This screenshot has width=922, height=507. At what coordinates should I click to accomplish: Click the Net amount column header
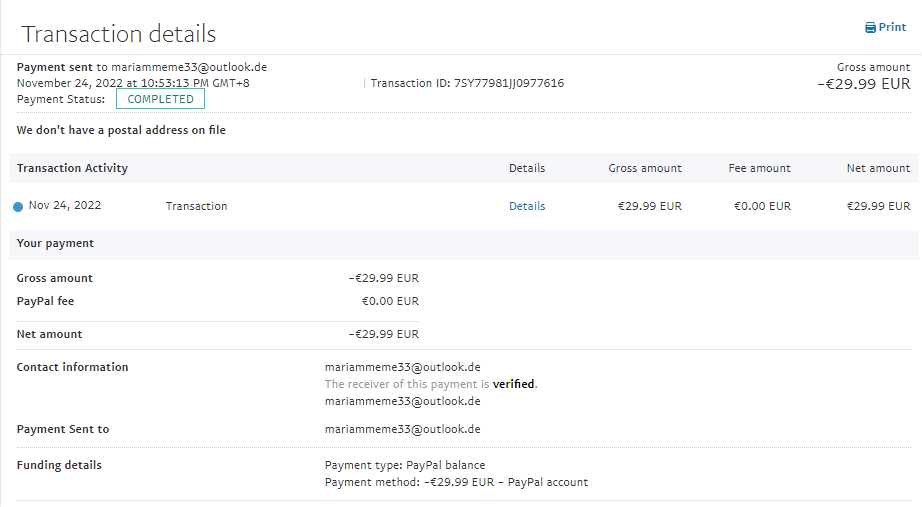pyautogui.click(x=878, y=168)
